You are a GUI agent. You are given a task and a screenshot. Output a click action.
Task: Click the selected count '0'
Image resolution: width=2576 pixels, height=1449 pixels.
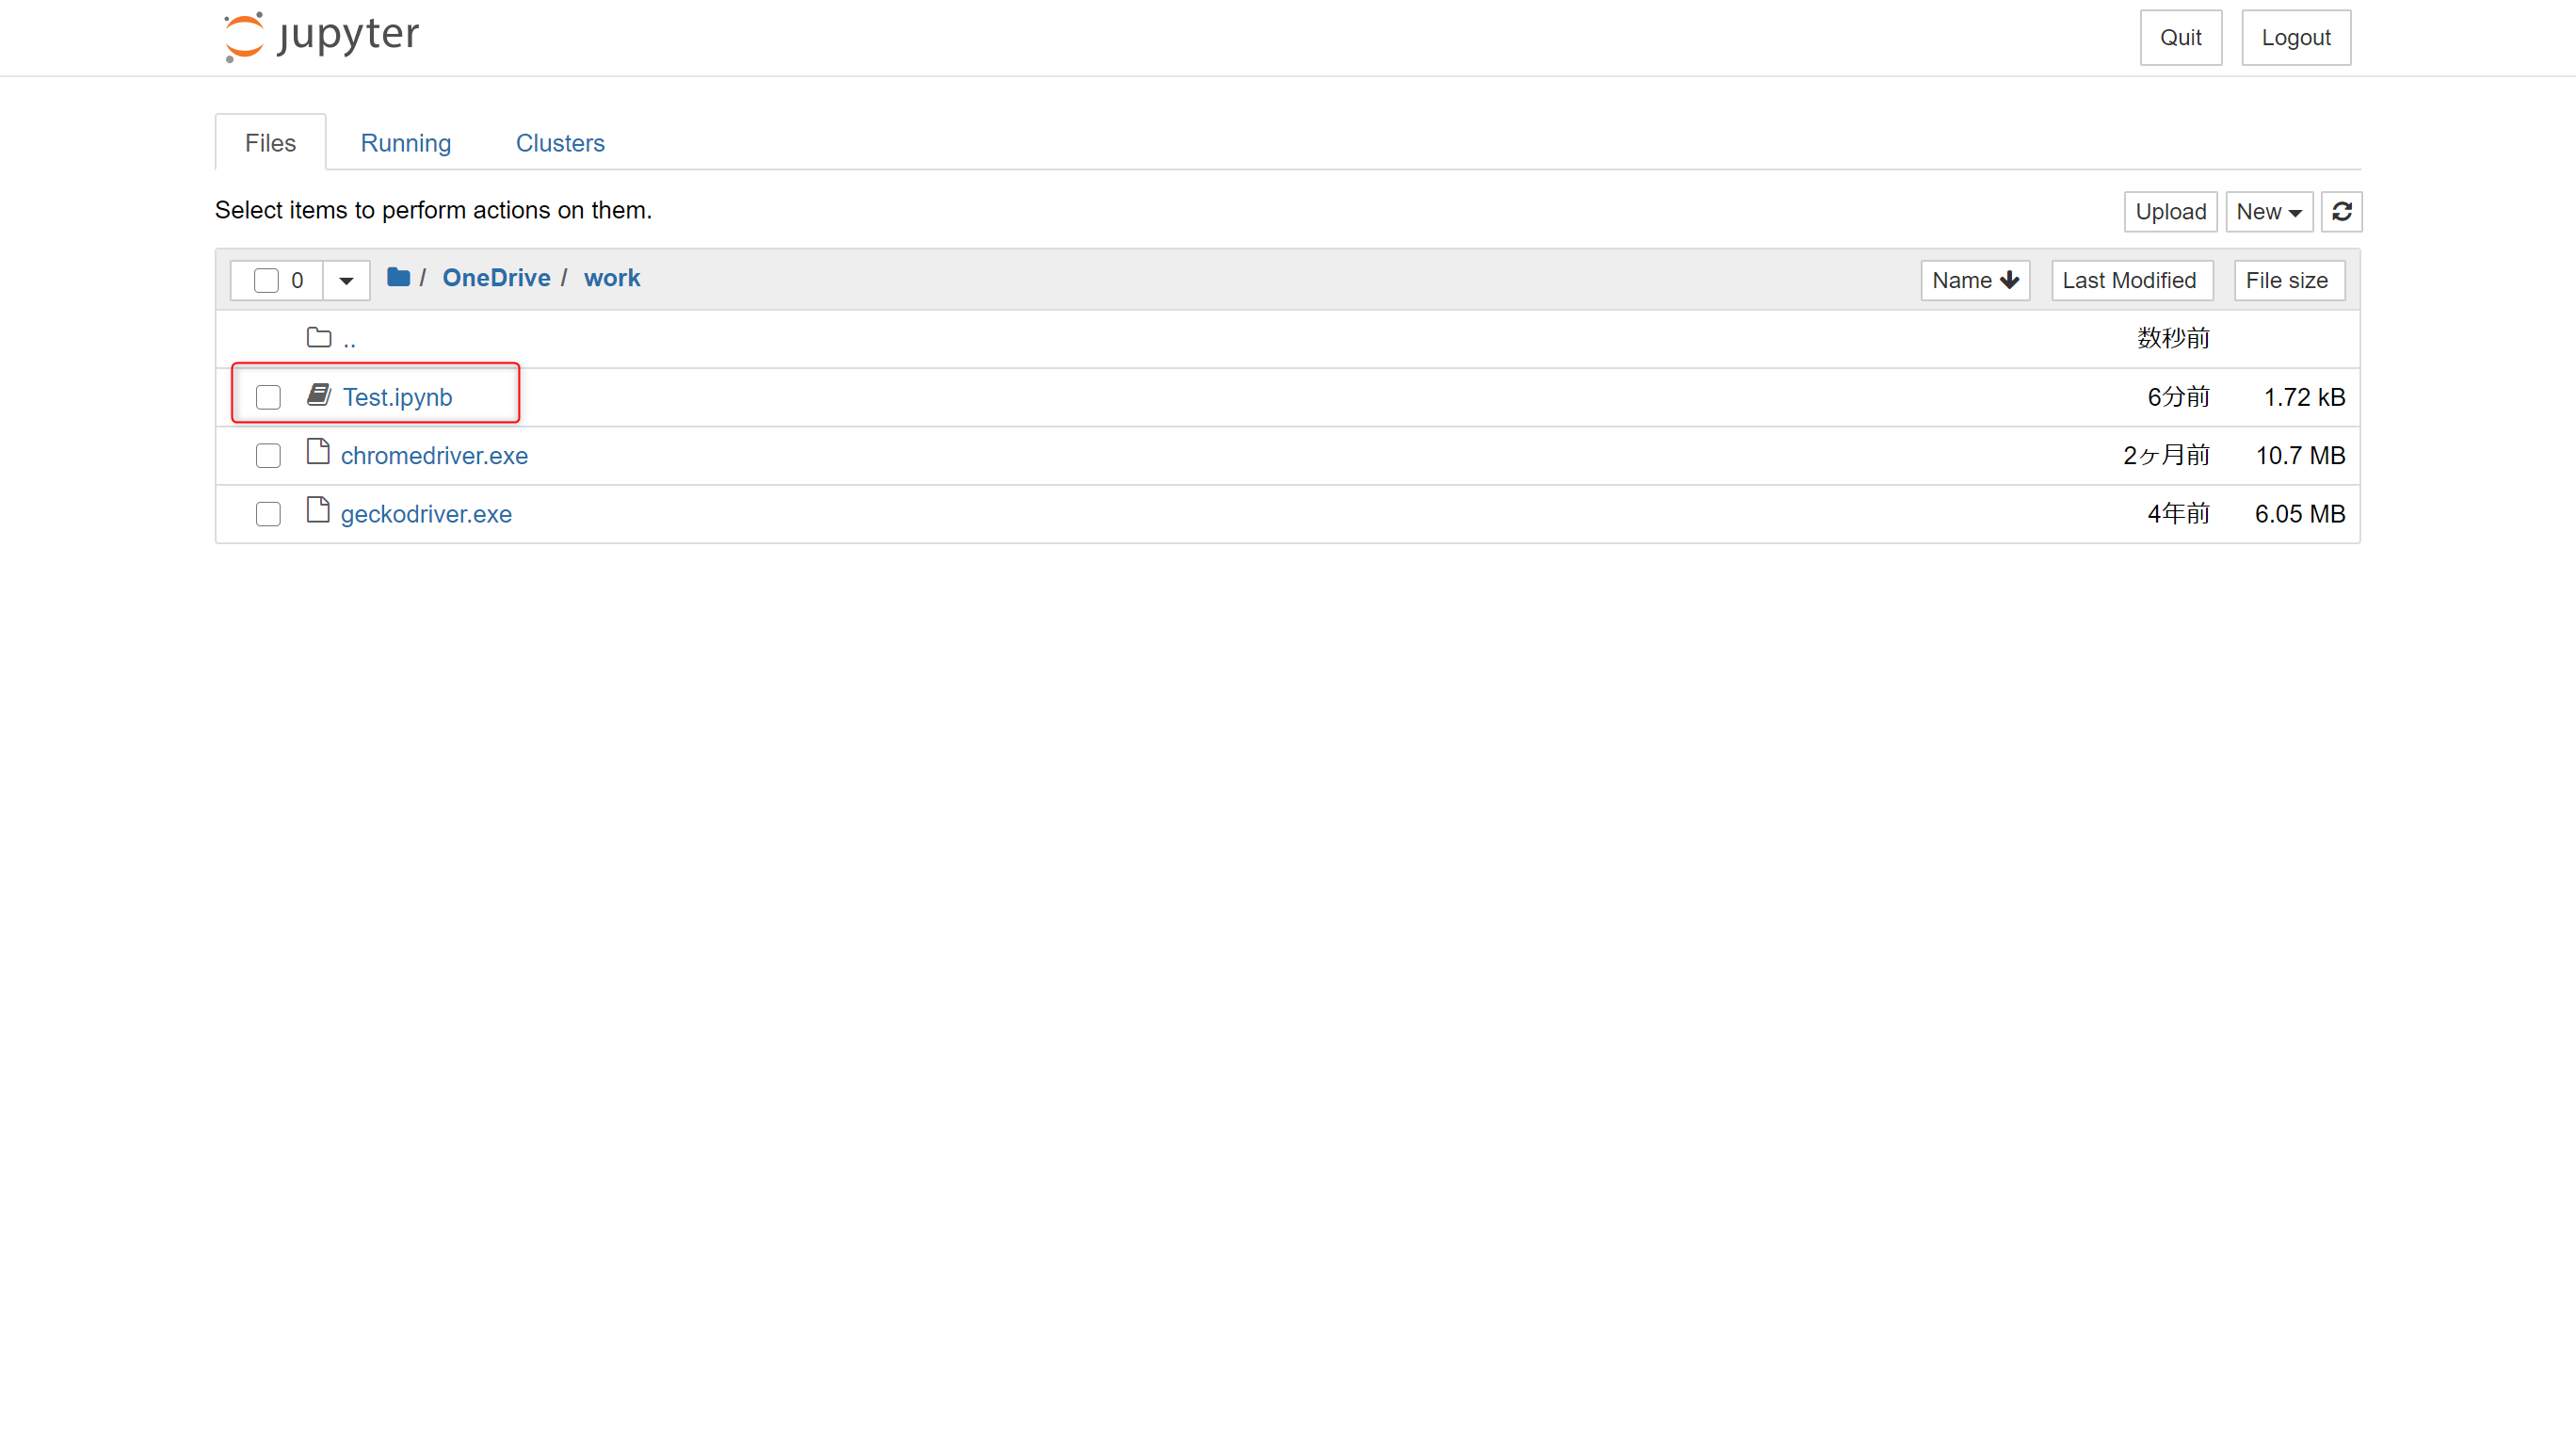297,281
